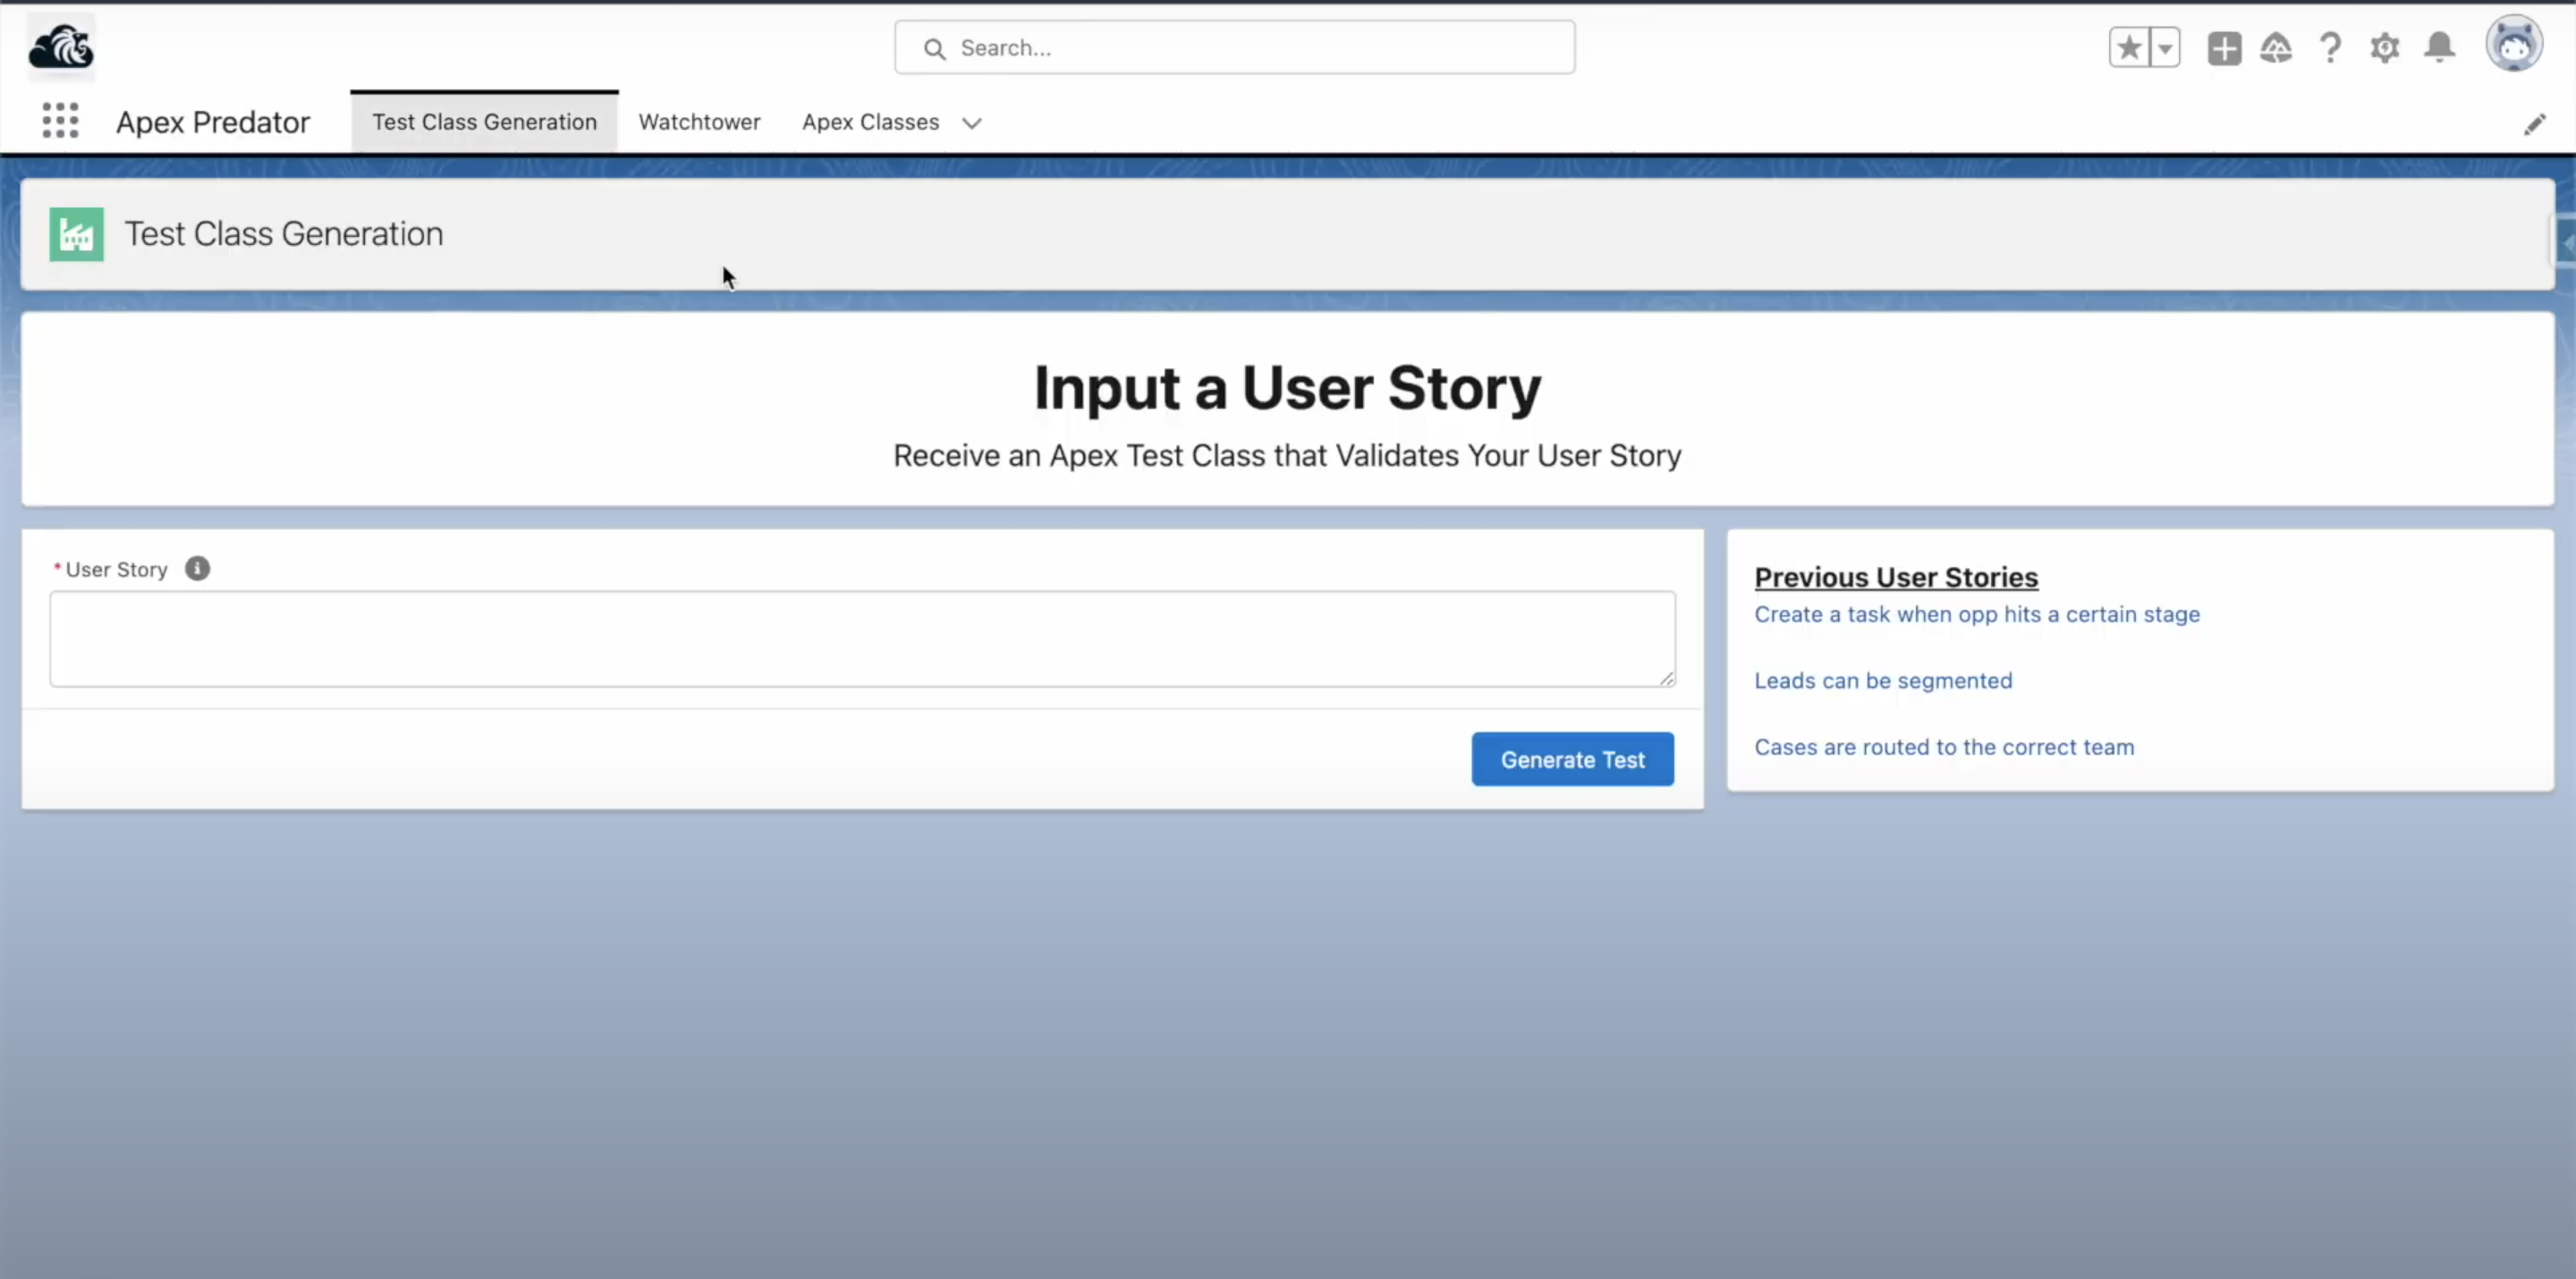Click the Favorites star icon
Viewport: 2576px width, 1279px height.
(2129, 47)
